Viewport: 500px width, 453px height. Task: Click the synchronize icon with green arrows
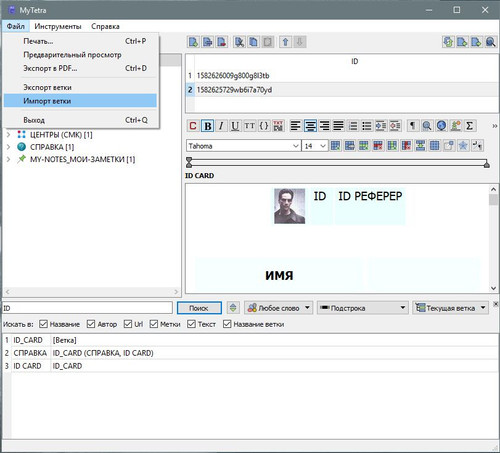[x=448, y=42]
